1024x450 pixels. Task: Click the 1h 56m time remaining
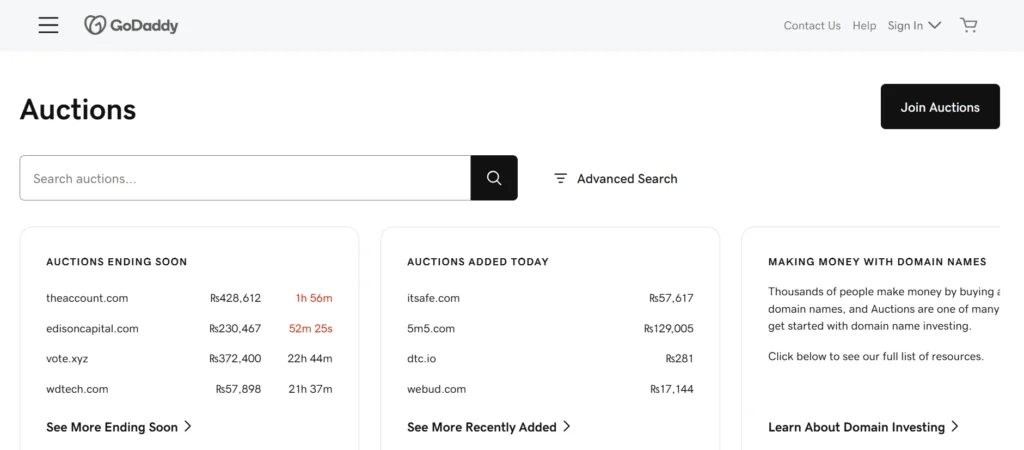point(314,298)
